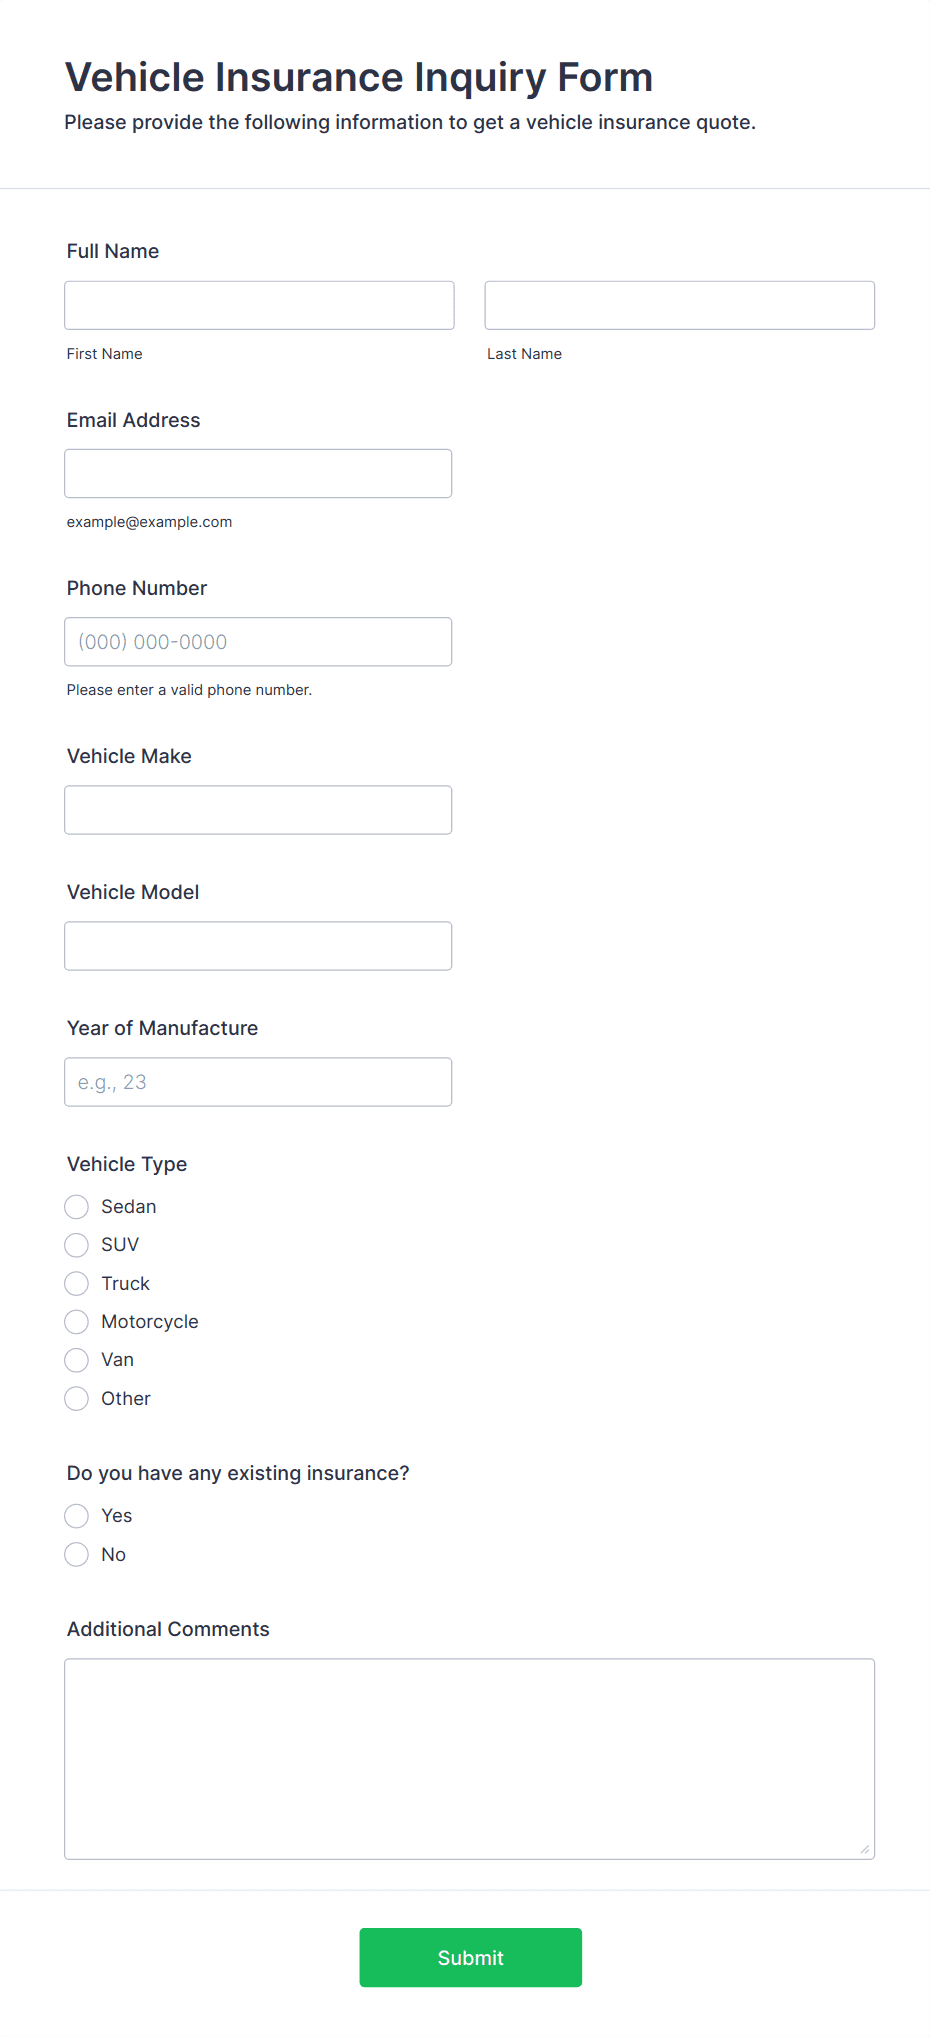Screen dimensions: 930x2037
Task: Click the Additional Comments text area
Action: coord(469,1759)
